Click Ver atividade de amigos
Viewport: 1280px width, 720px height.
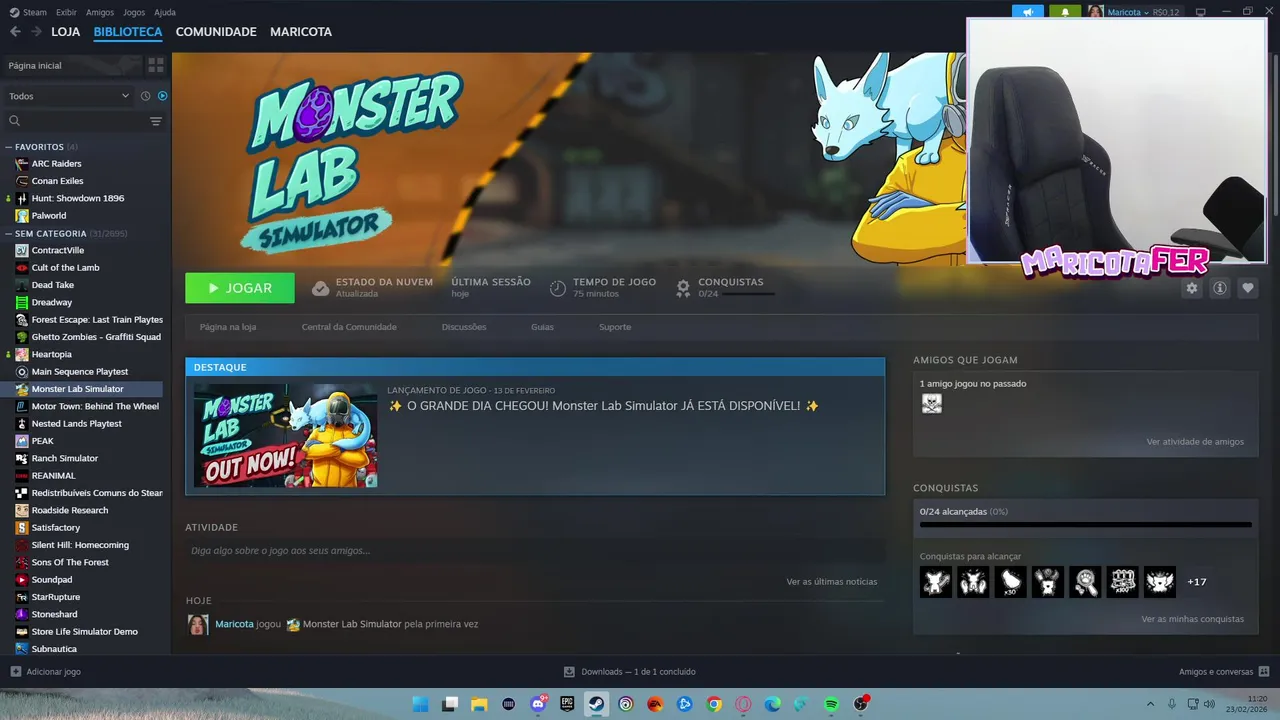click(x=1195, y=441)
